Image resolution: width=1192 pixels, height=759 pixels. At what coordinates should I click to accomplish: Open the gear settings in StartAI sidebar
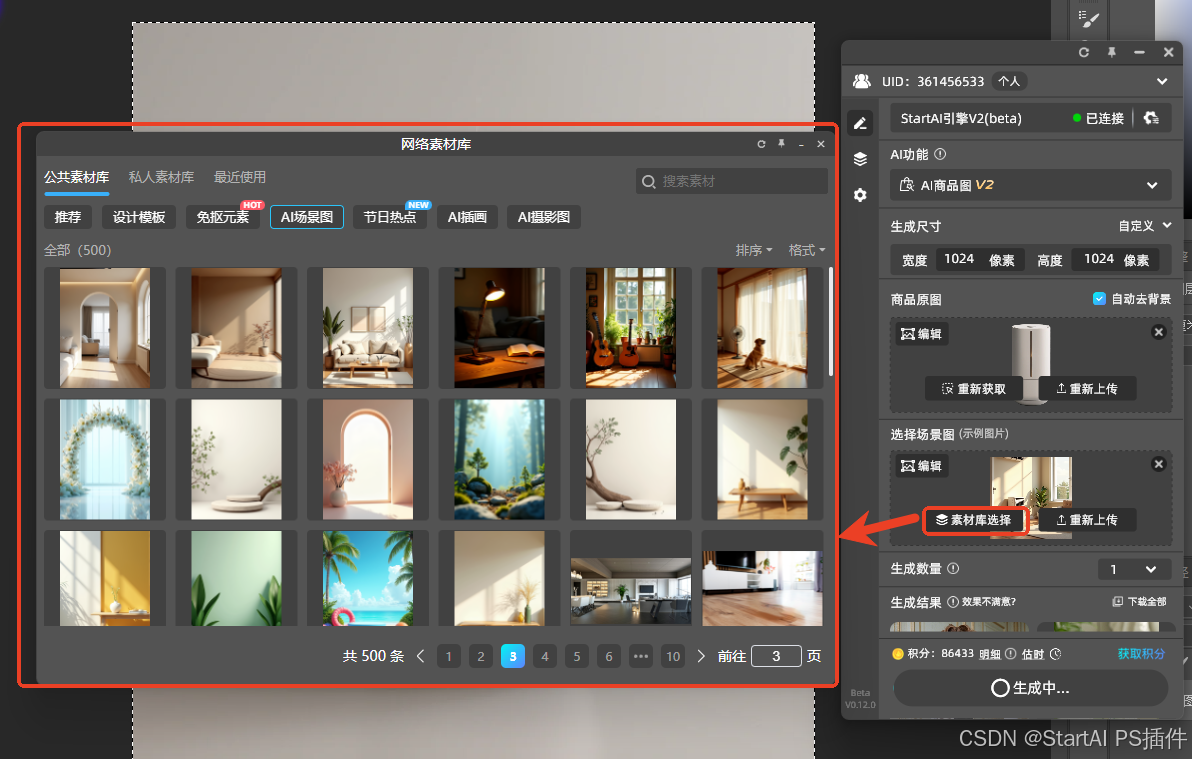tap(860, 195)
